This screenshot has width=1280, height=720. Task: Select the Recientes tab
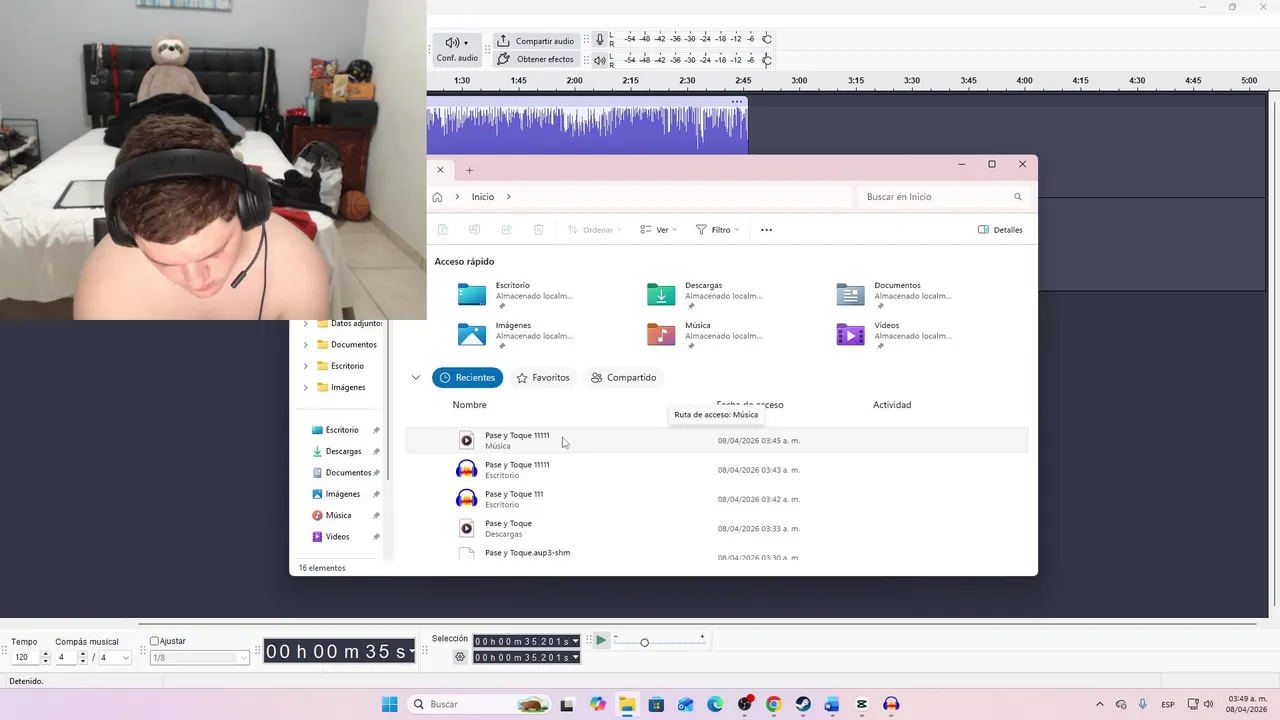click(467, 378)
